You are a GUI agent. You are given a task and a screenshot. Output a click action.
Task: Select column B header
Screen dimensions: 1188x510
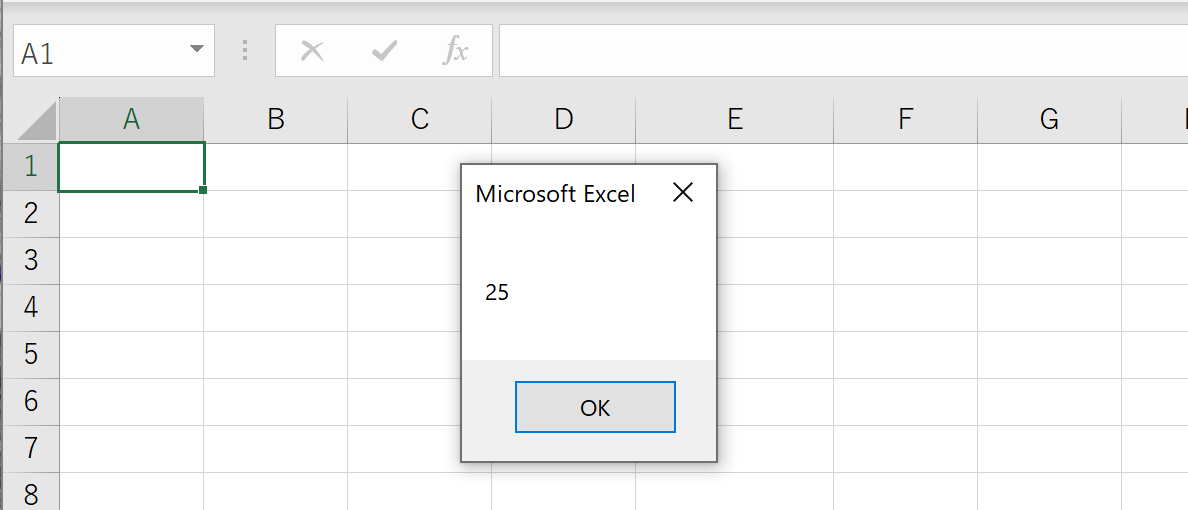[276, 119]
